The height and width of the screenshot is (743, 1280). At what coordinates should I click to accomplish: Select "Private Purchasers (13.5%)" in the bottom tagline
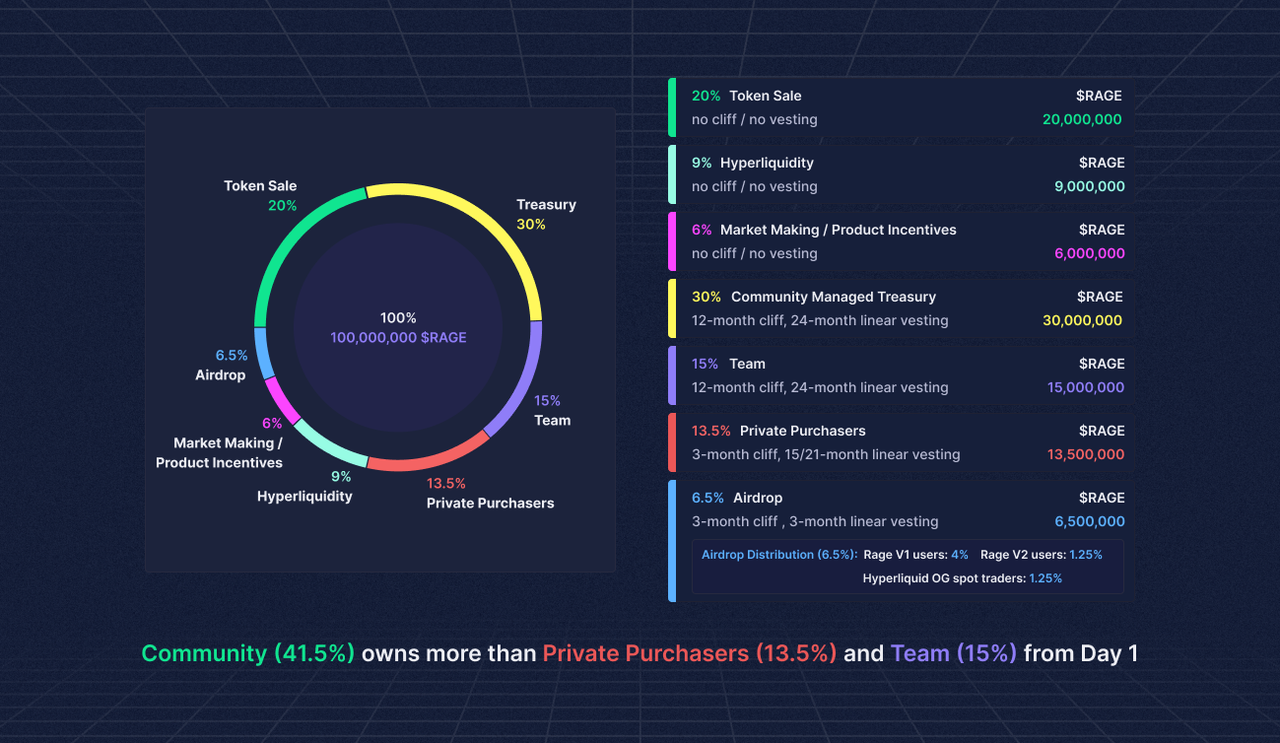coord(690,654)
